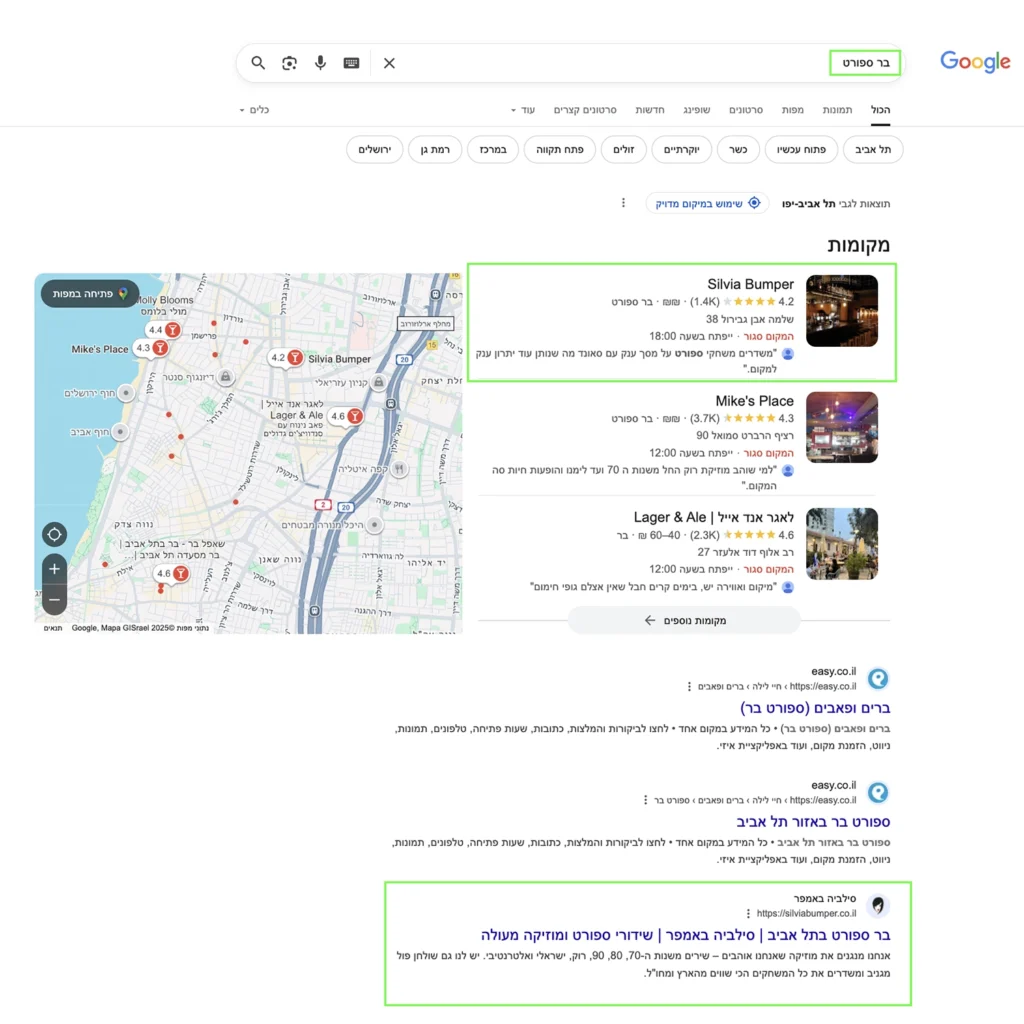Select the פתוח עכשיו filter chip
This screenshot has height=1024, width=1024.
pyautogui.click(x=801, y=150)
